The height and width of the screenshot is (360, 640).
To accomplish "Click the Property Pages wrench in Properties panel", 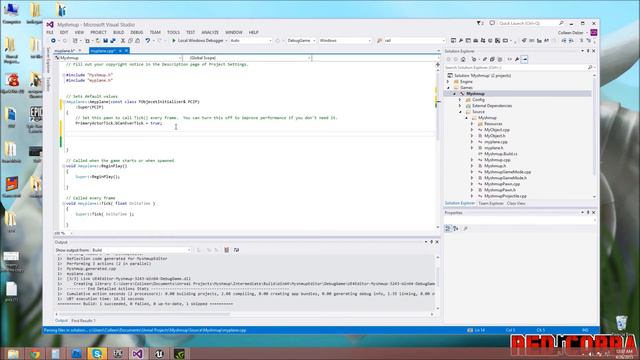I will (465, 229).
